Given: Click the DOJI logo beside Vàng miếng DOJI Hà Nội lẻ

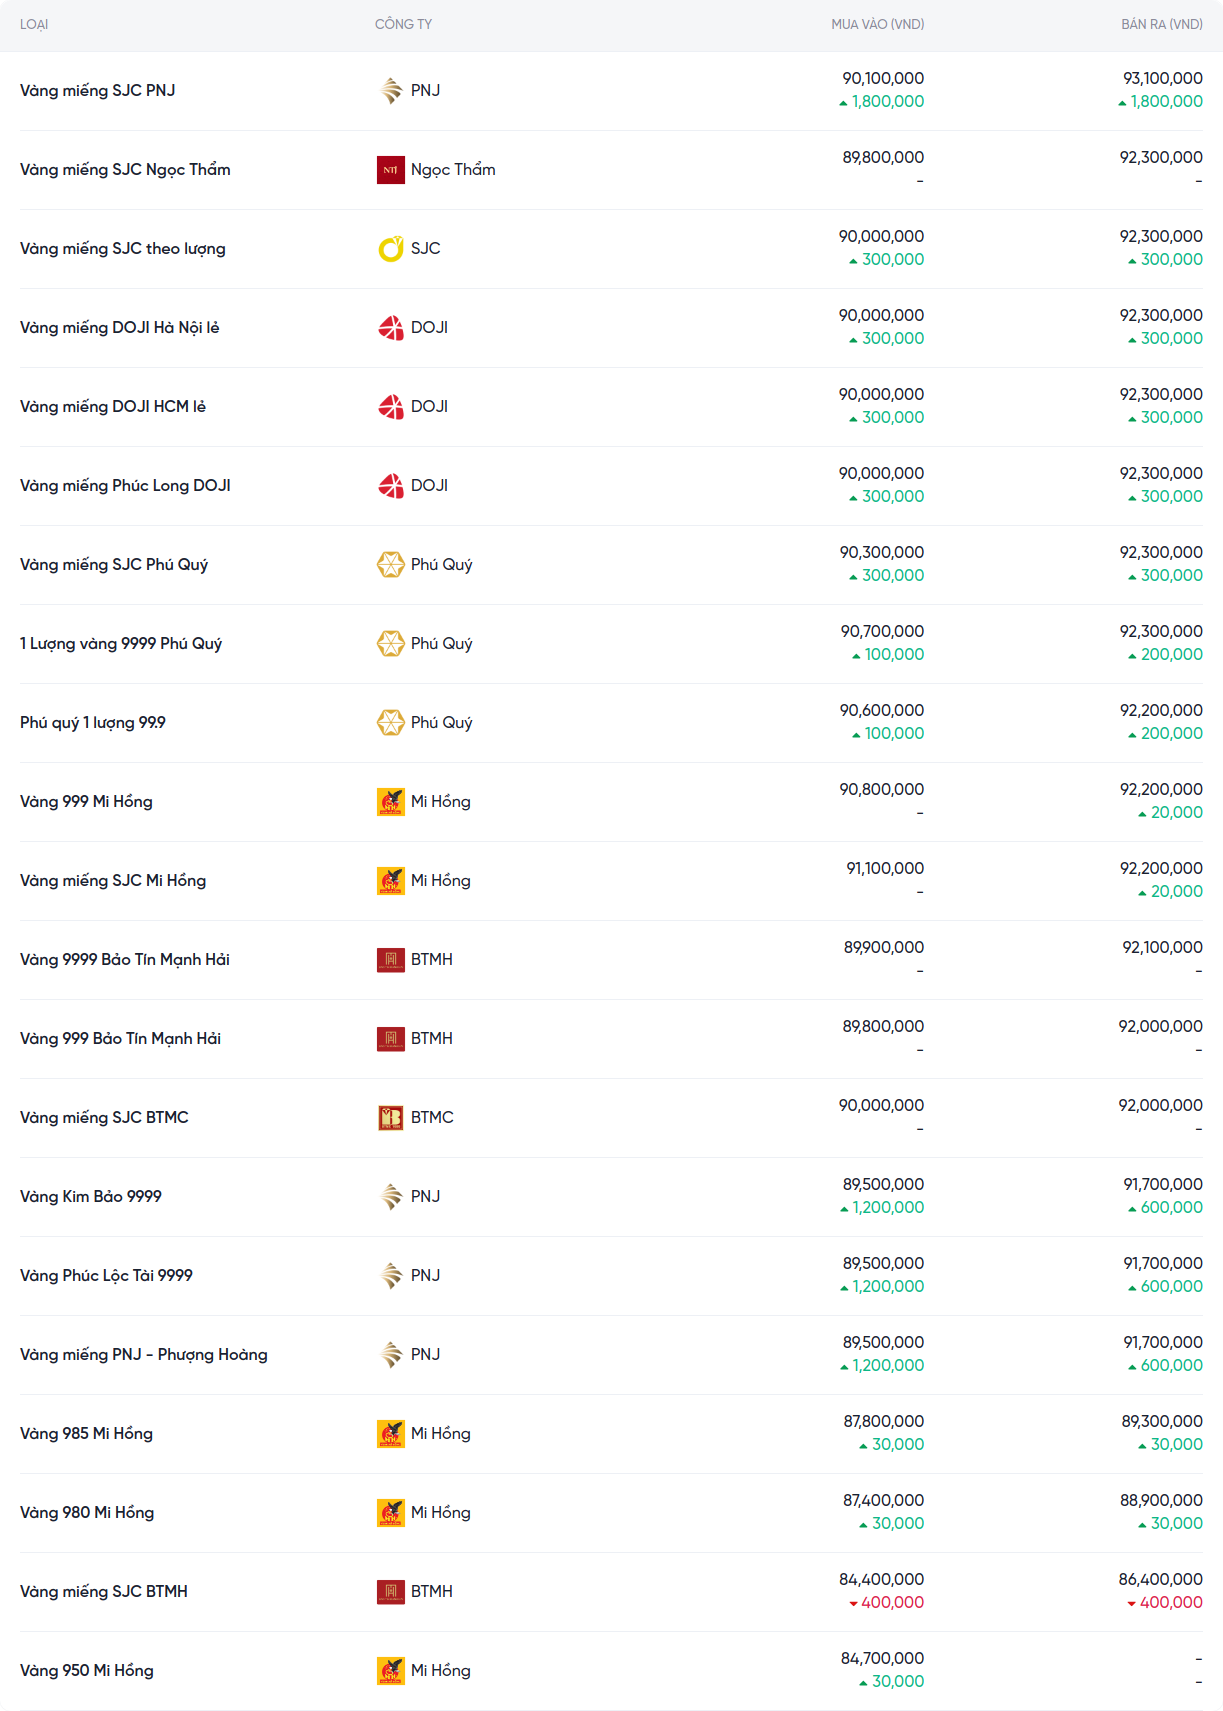Looking at the screenshot, I should click(390, 328).
